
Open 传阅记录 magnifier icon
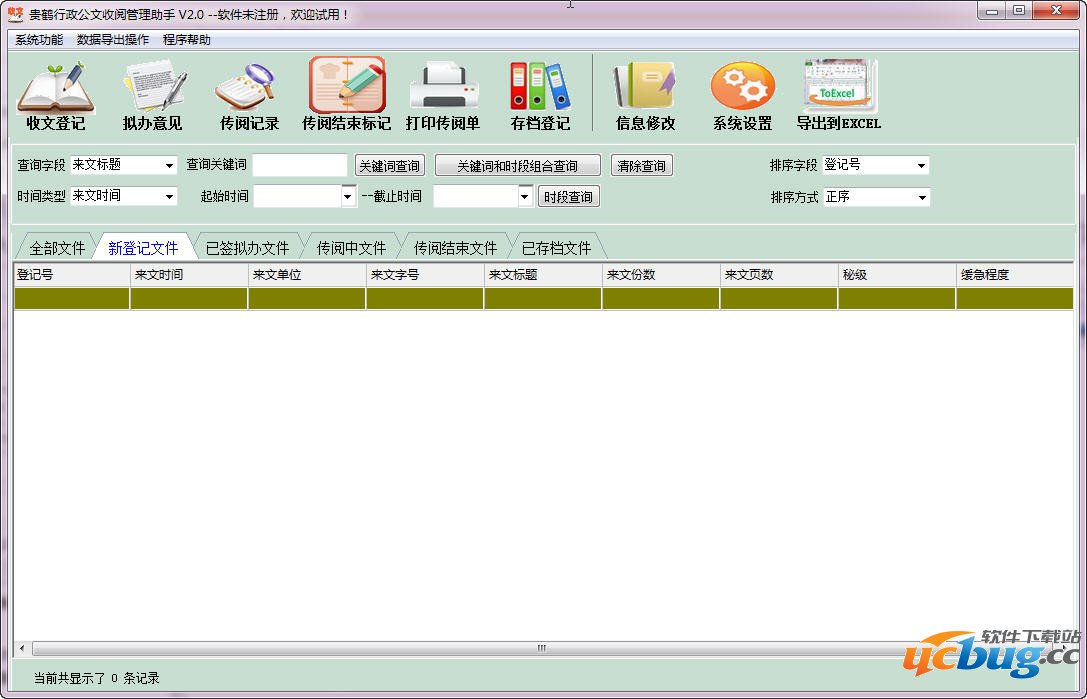coord(248,88)
